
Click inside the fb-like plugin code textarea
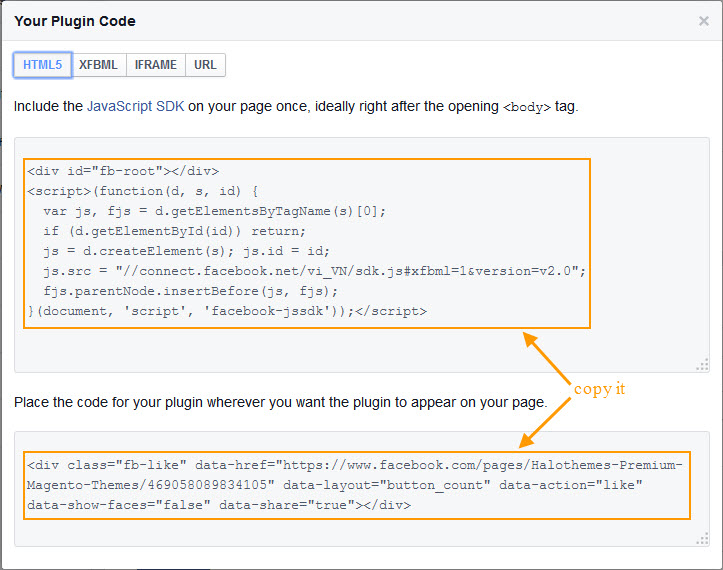[362, 489]
